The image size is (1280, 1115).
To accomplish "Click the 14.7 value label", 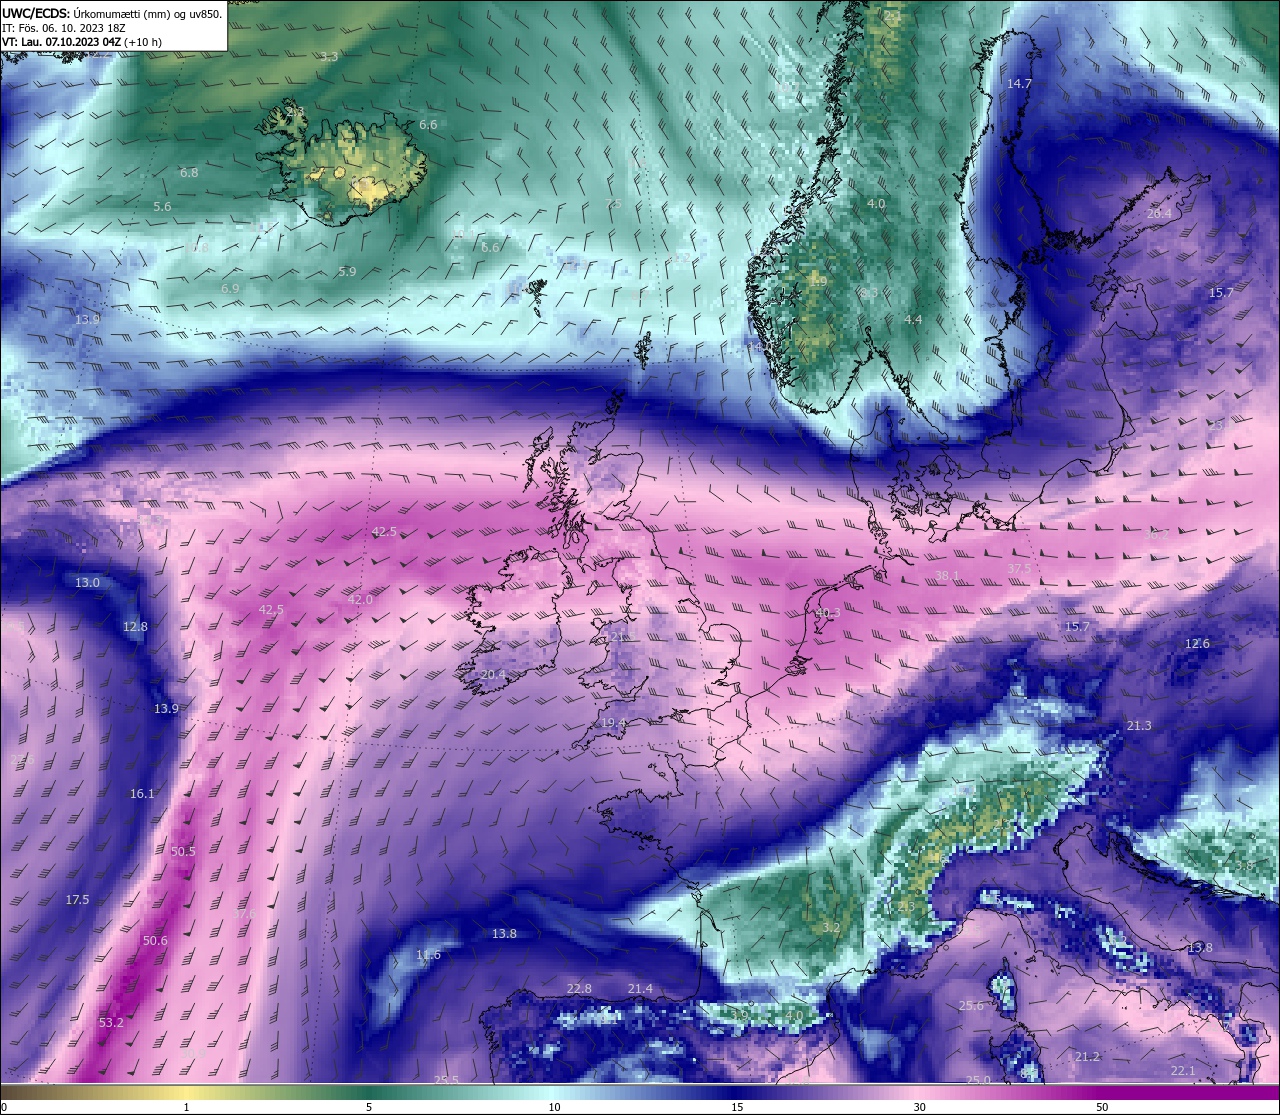I will pyautogui.click(x=1019, y=84).
